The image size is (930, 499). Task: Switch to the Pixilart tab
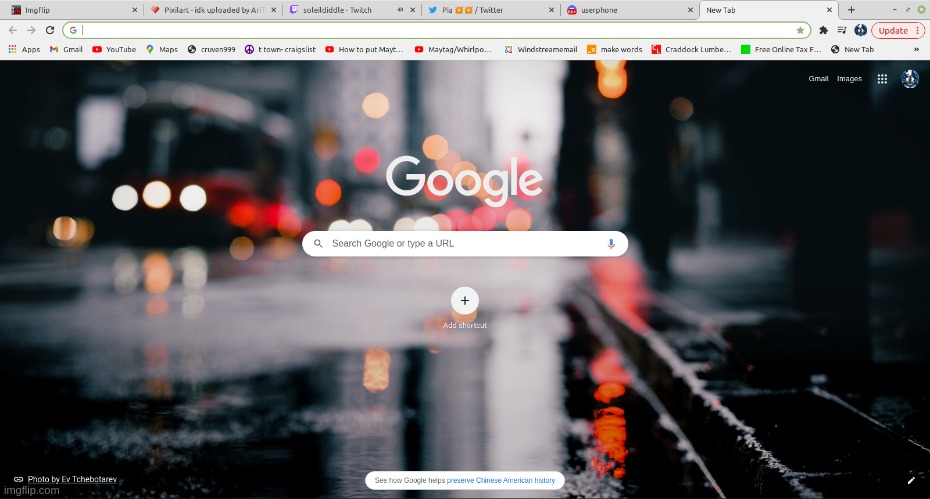[x=212, y=10]
